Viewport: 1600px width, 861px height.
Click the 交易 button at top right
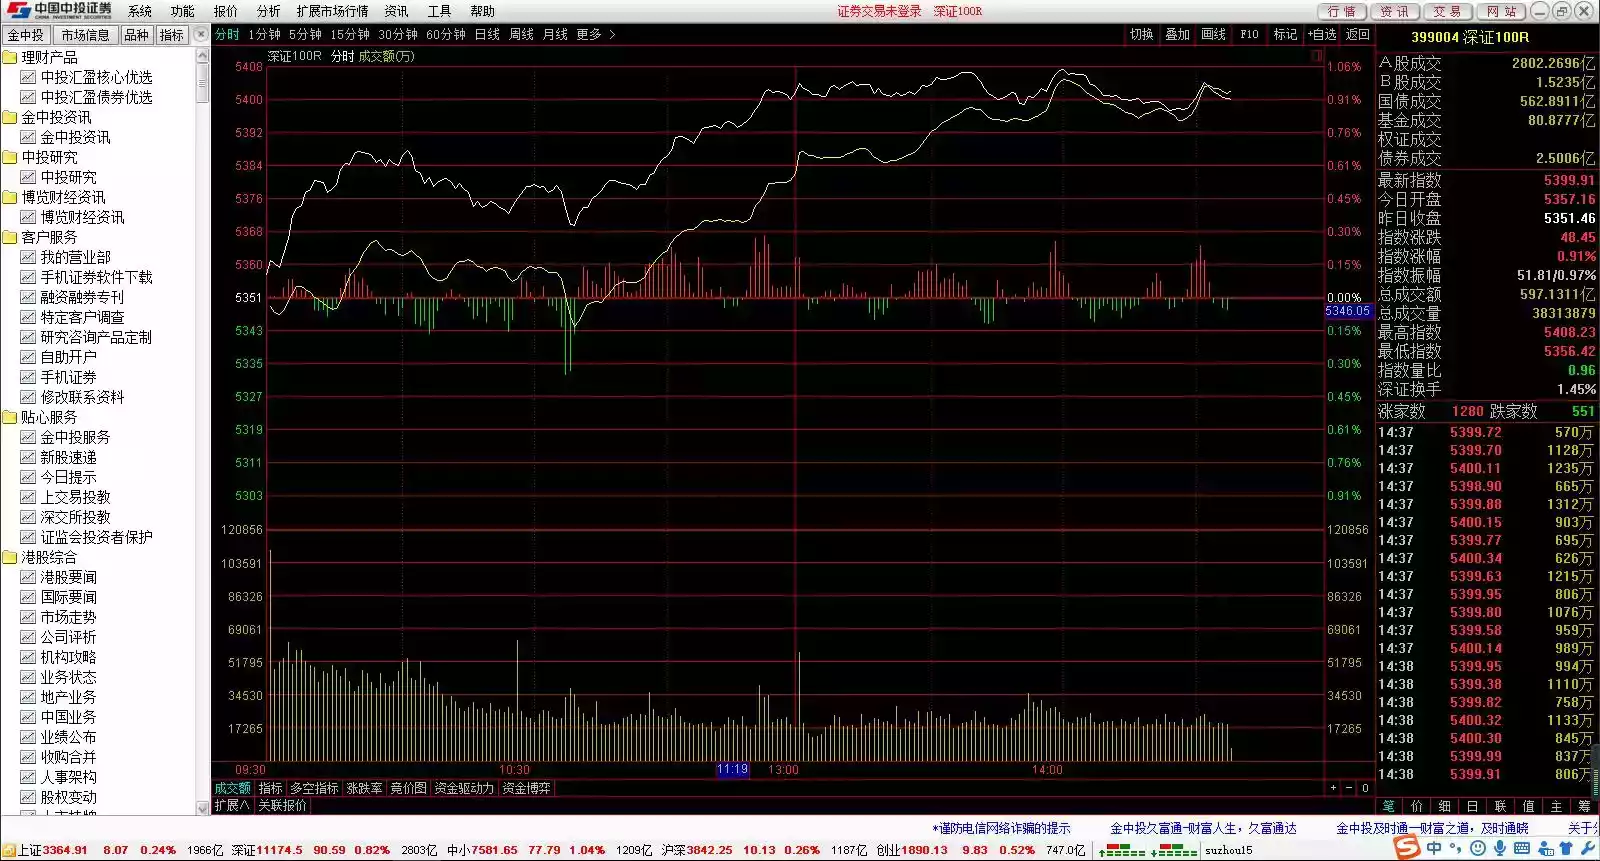[x=1446, y=12]
